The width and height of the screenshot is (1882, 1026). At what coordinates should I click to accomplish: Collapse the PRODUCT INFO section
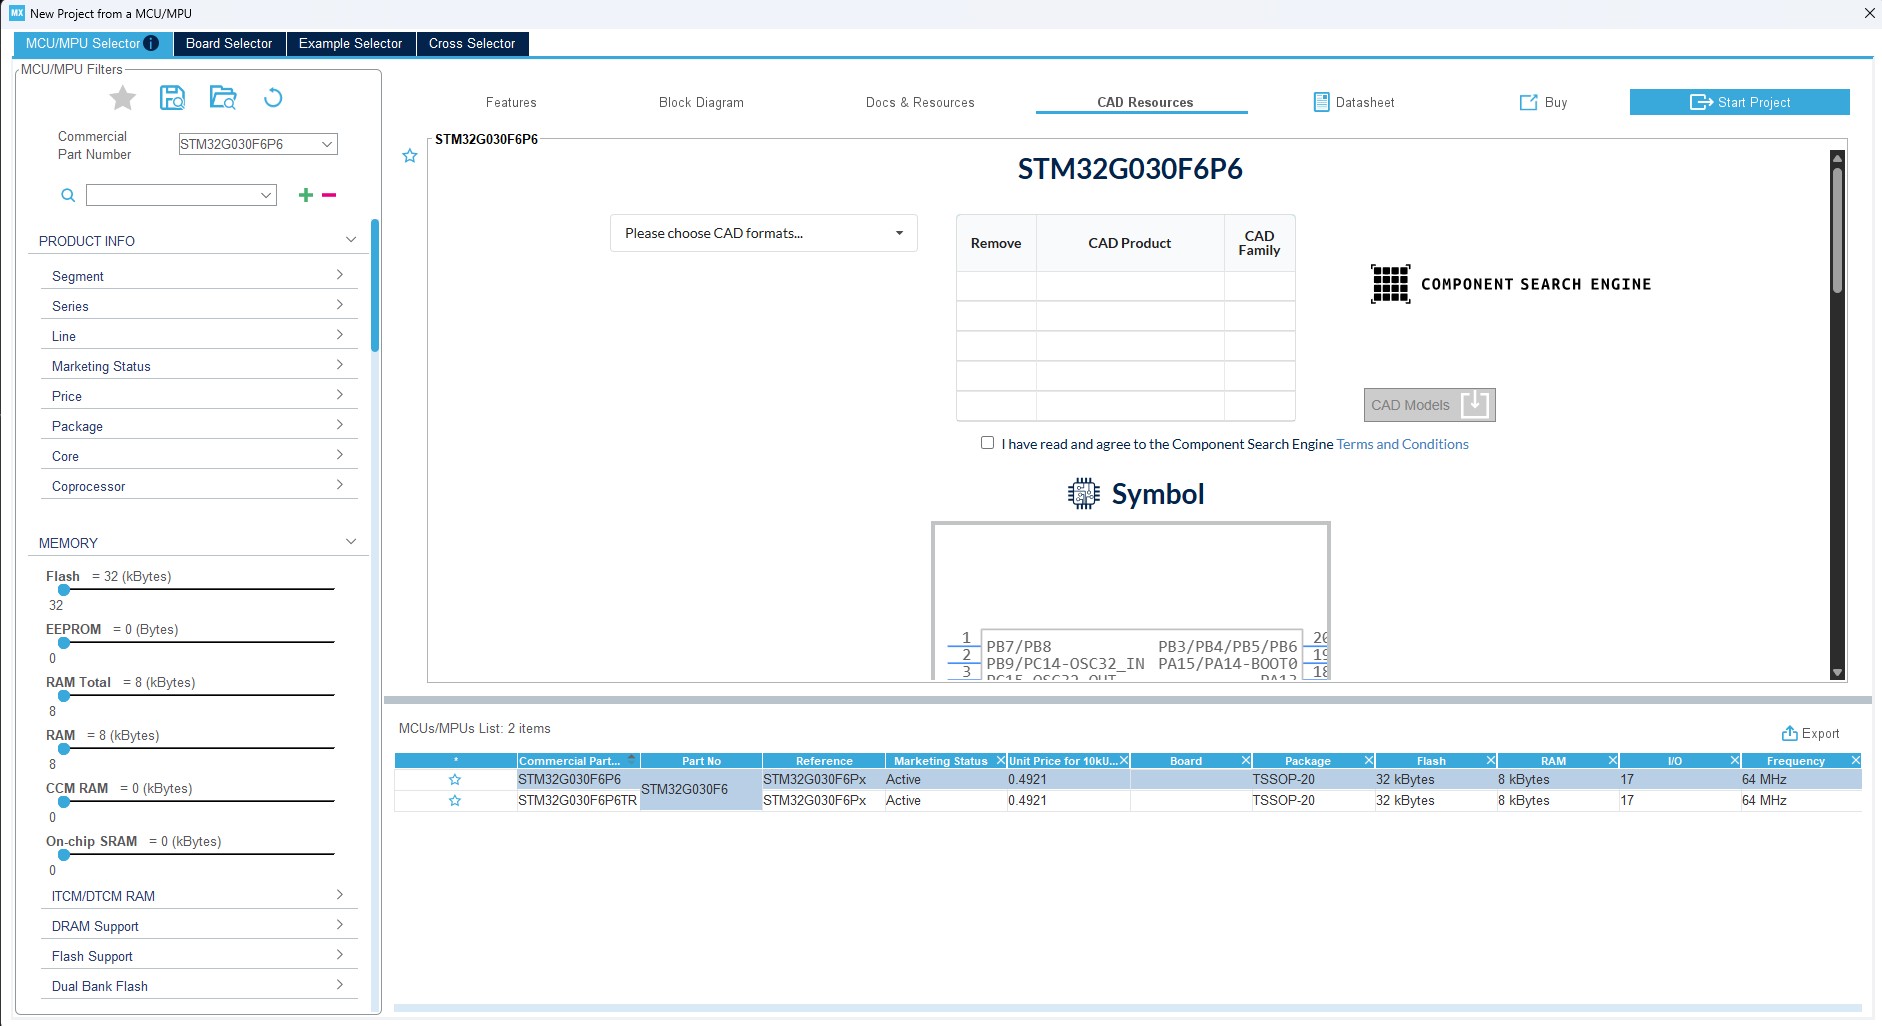[351, 240]
